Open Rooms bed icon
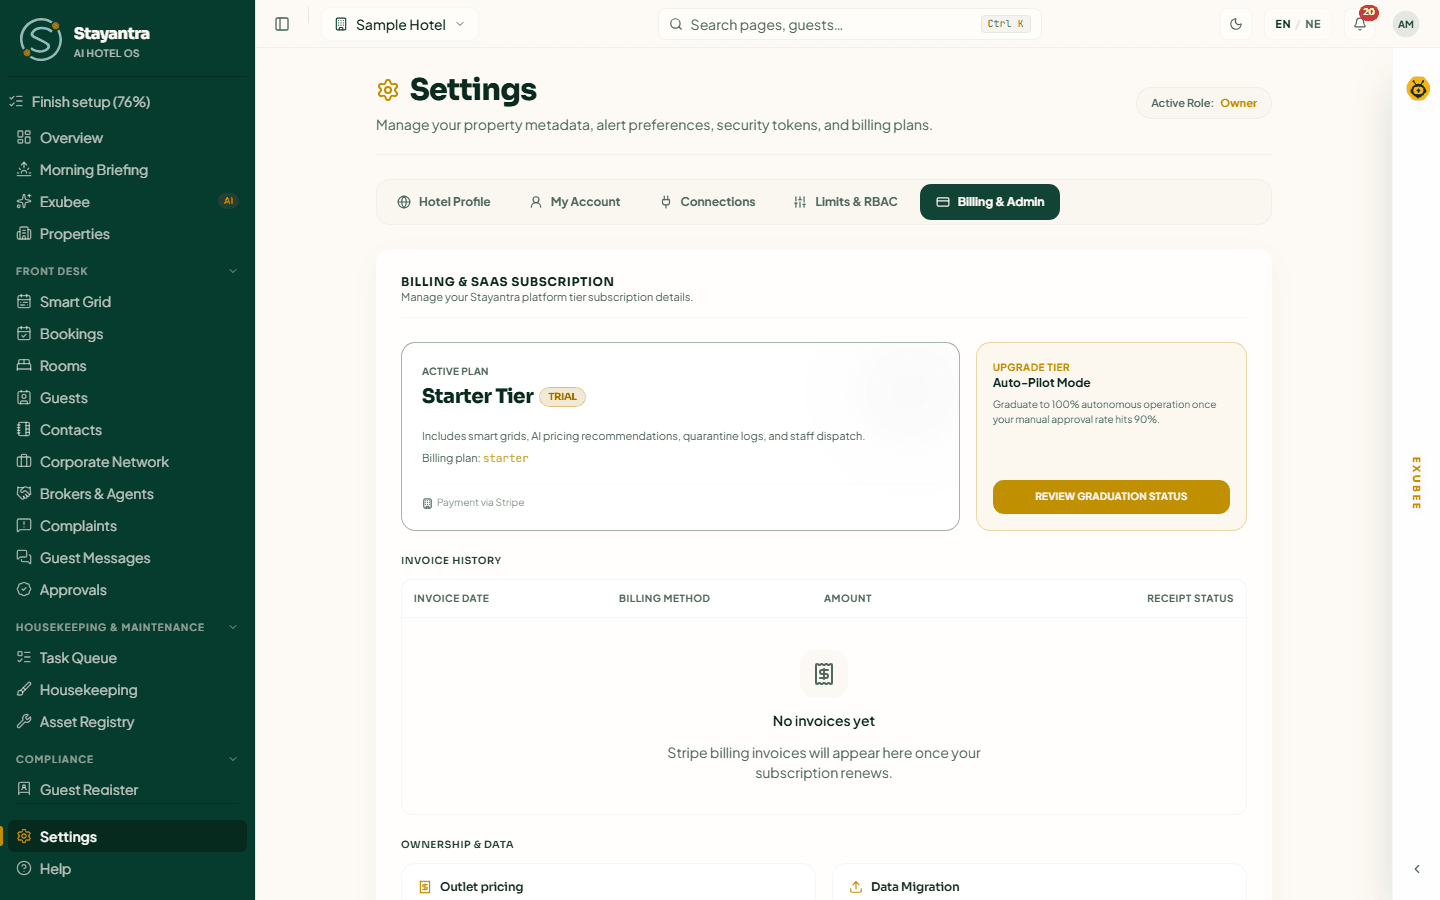Viewport: 1440px width, 900px height. coord(24,366)
